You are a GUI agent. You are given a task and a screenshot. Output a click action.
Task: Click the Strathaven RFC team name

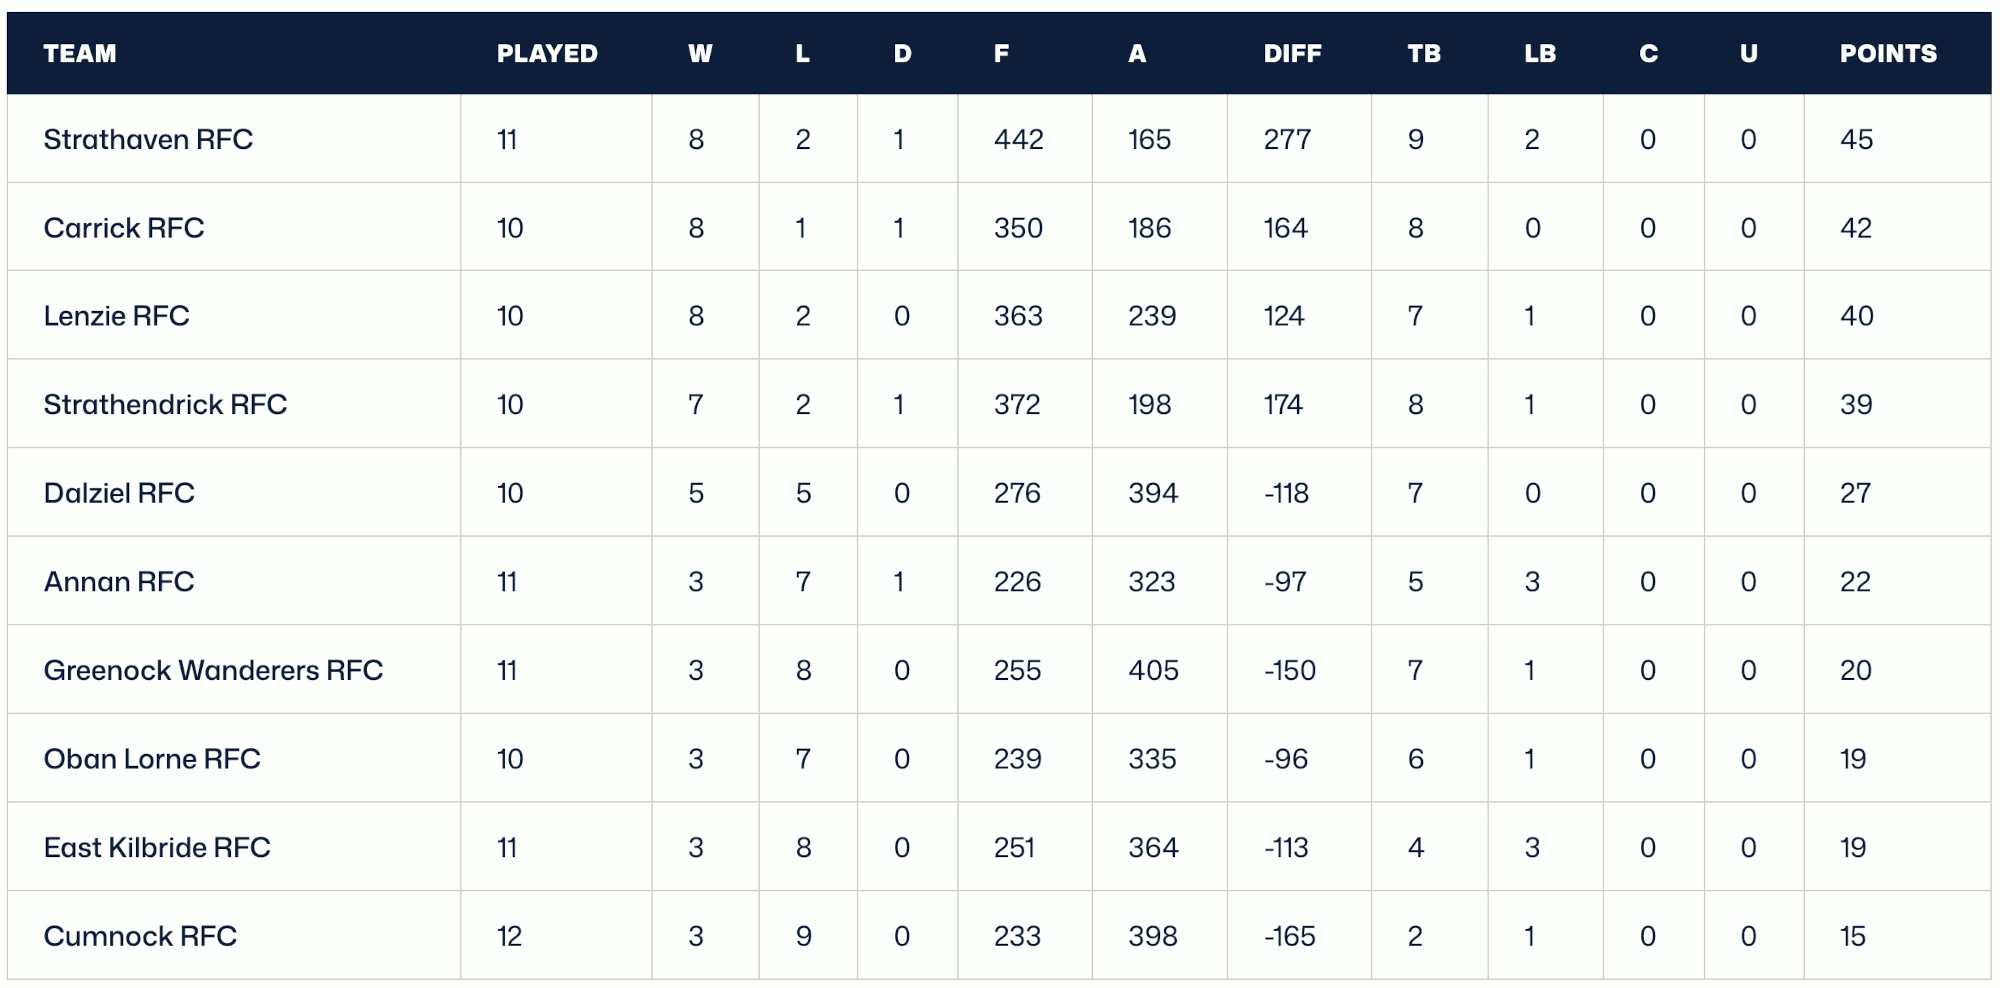click(148, 139)
